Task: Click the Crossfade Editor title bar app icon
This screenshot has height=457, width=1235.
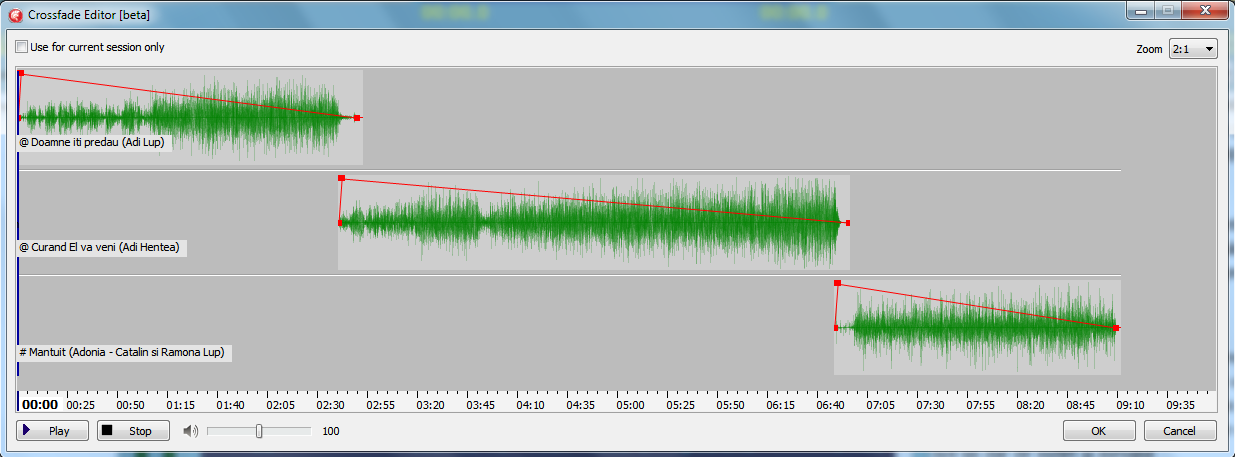Action: point(15,16)
